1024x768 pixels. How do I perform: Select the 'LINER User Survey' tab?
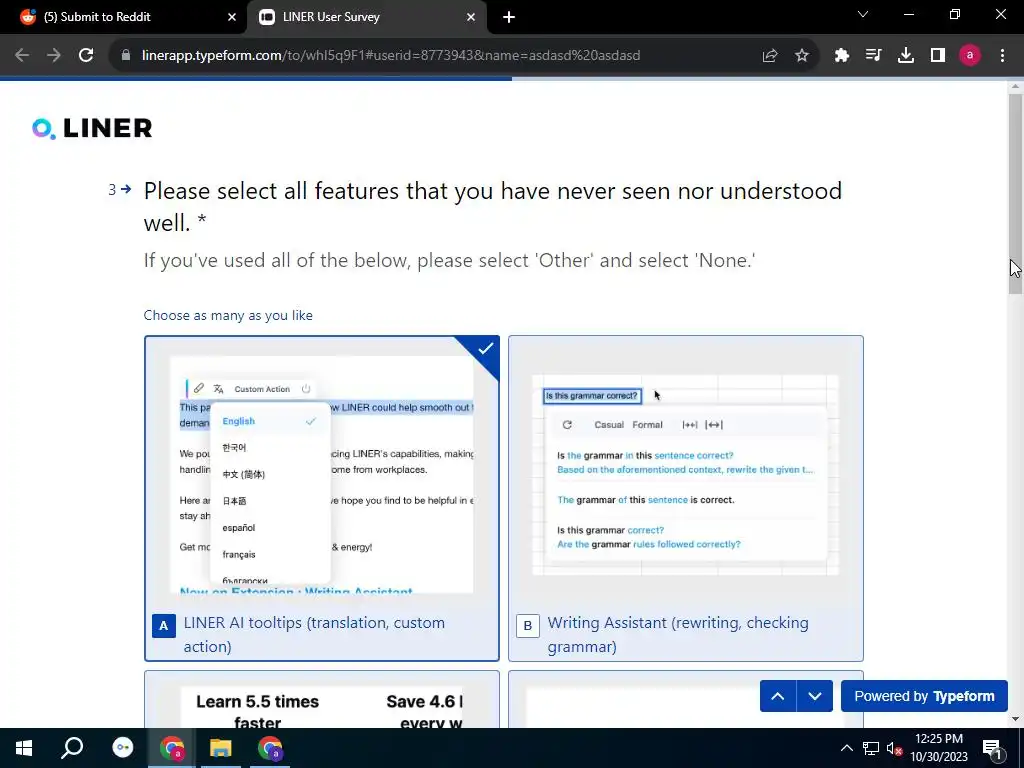click(x=366, y=17)
